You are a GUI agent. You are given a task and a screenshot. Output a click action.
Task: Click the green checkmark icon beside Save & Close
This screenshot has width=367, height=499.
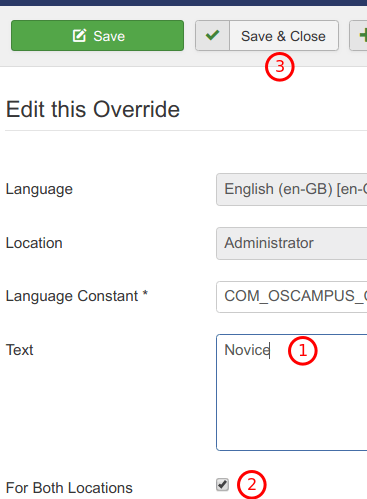[x=212, y=35]
